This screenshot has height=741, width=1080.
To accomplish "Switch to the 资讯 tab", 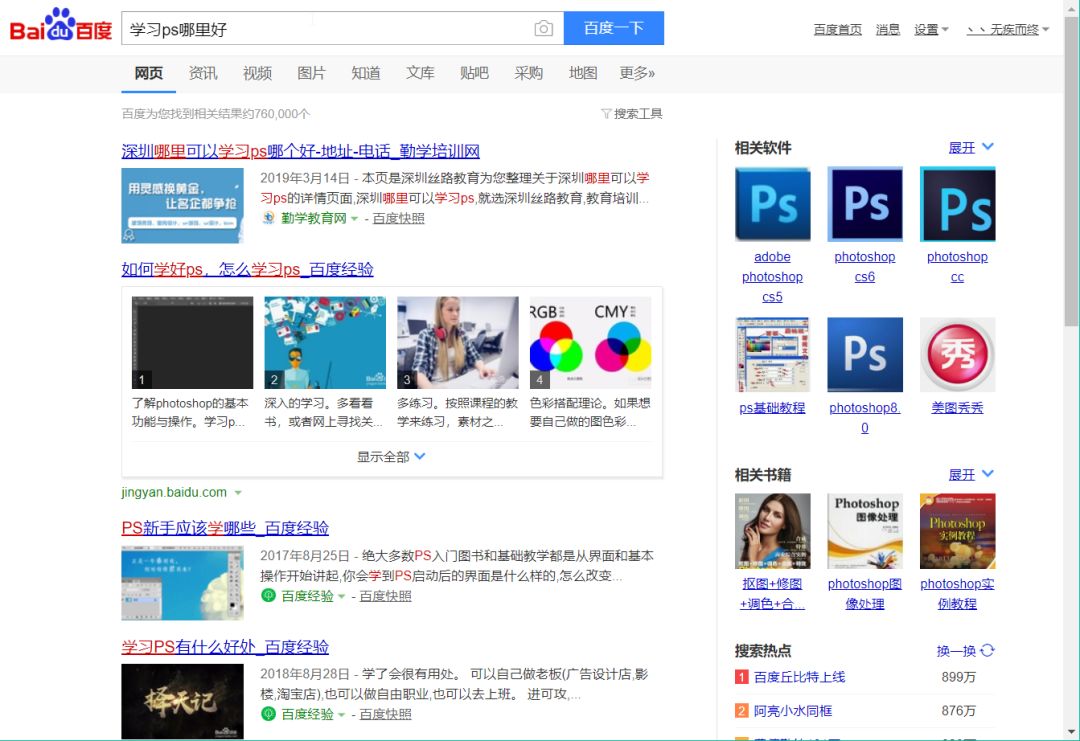I will click(x=203, y=73).
